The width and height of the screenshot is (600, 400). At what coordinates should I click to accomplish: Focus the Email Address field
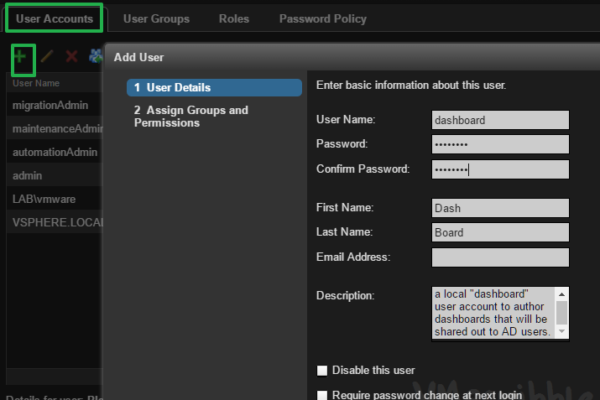coord(500,258)
